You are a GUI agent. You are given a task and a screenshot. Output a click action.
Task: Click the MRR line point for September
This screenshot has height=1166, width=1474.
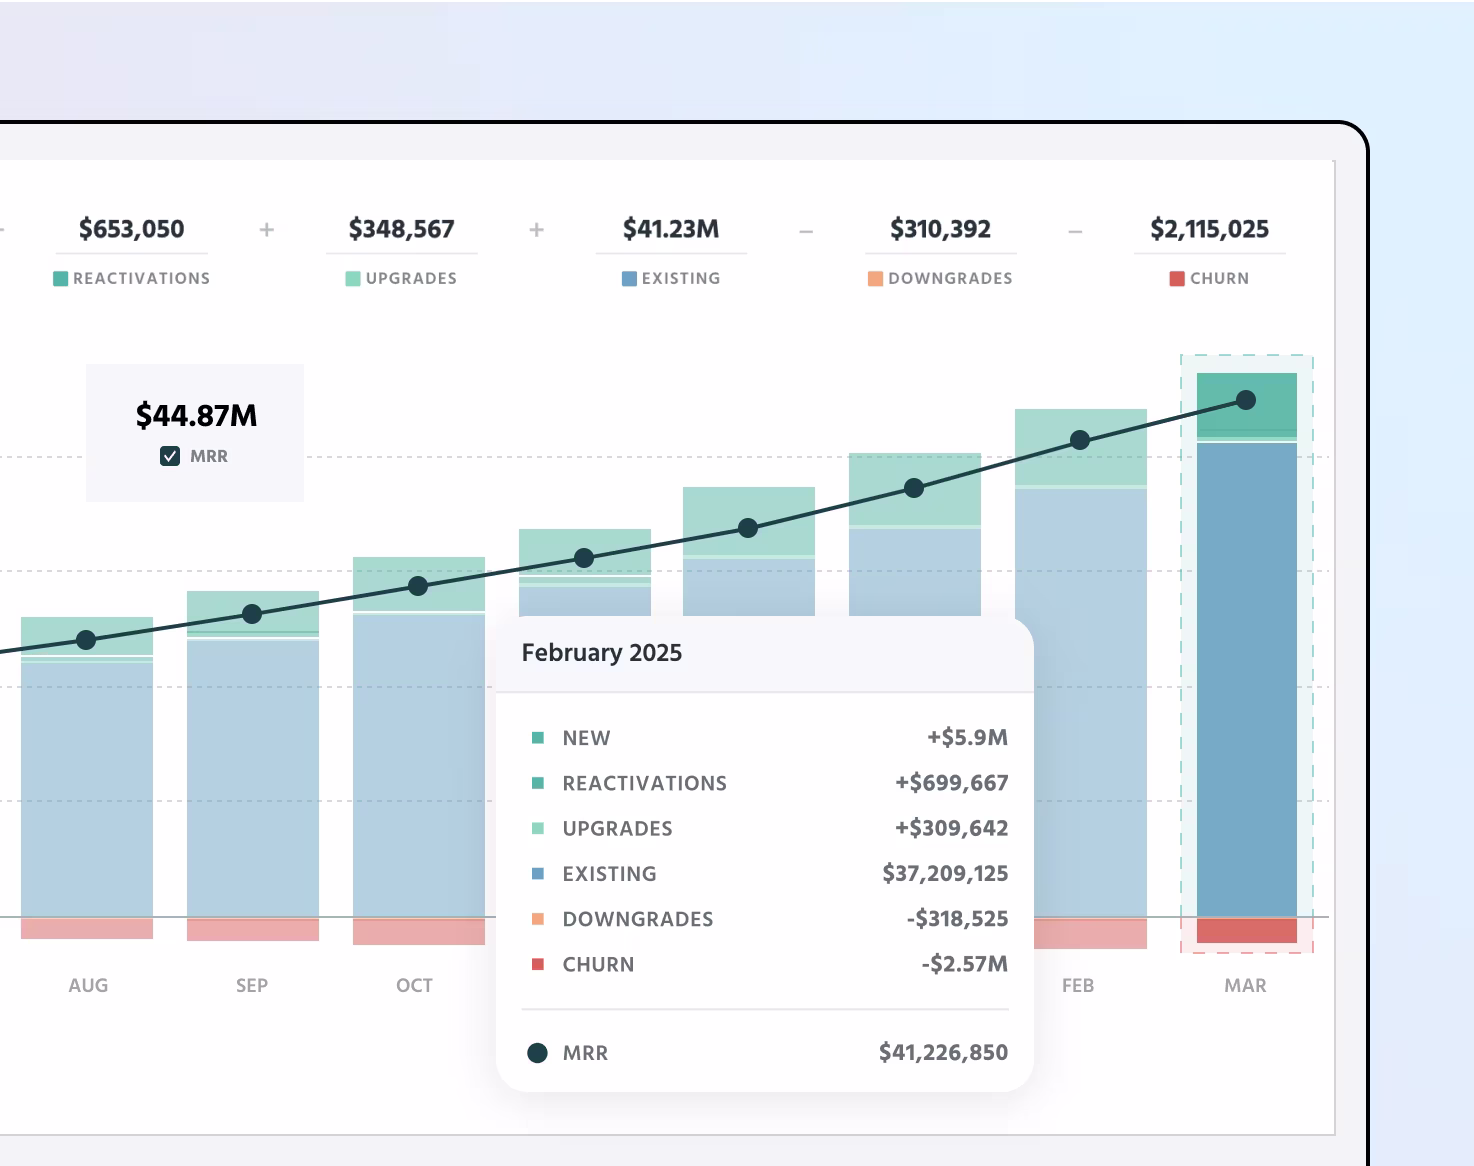click(x=252, y=614)
